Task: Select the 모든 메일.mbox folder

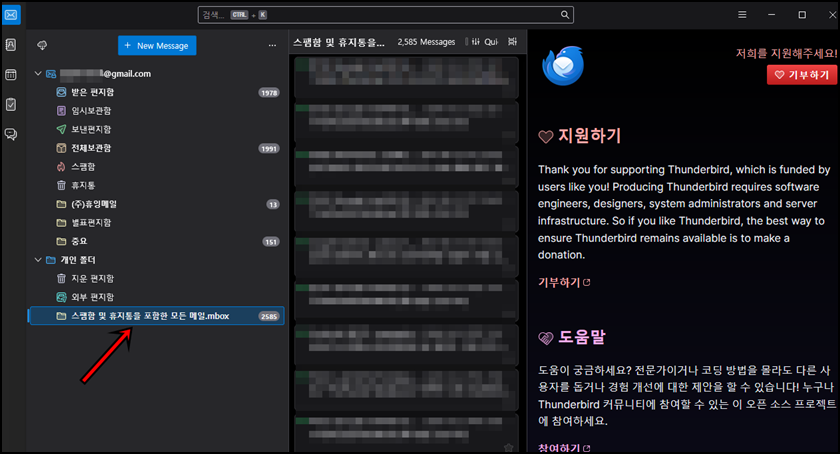Action: (156, 316)
